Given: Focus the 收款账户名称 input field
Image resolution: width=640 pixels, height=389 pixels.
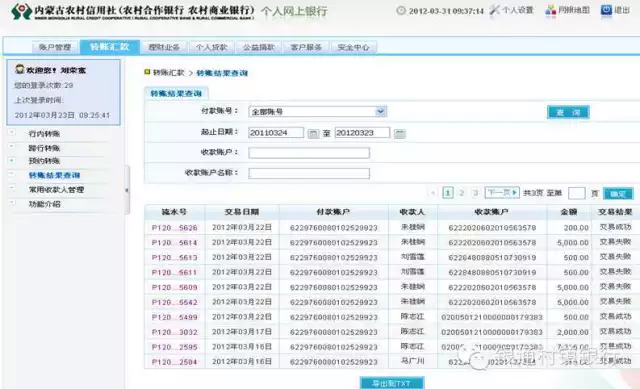Looking at the screenshot, I should [x=309, y=173].
